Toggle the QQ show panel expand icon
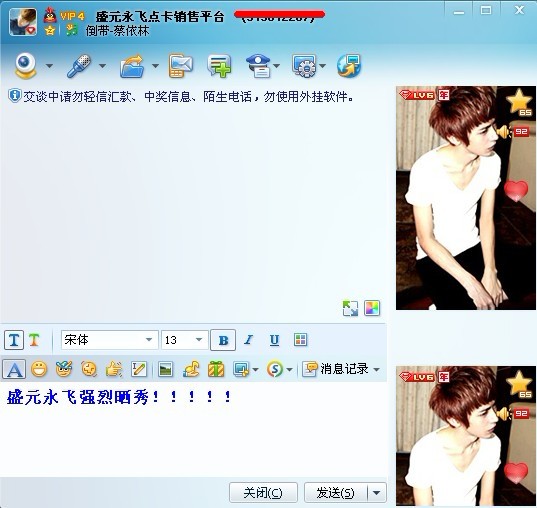This screenshot has height=508, width=537. [350, 308]
